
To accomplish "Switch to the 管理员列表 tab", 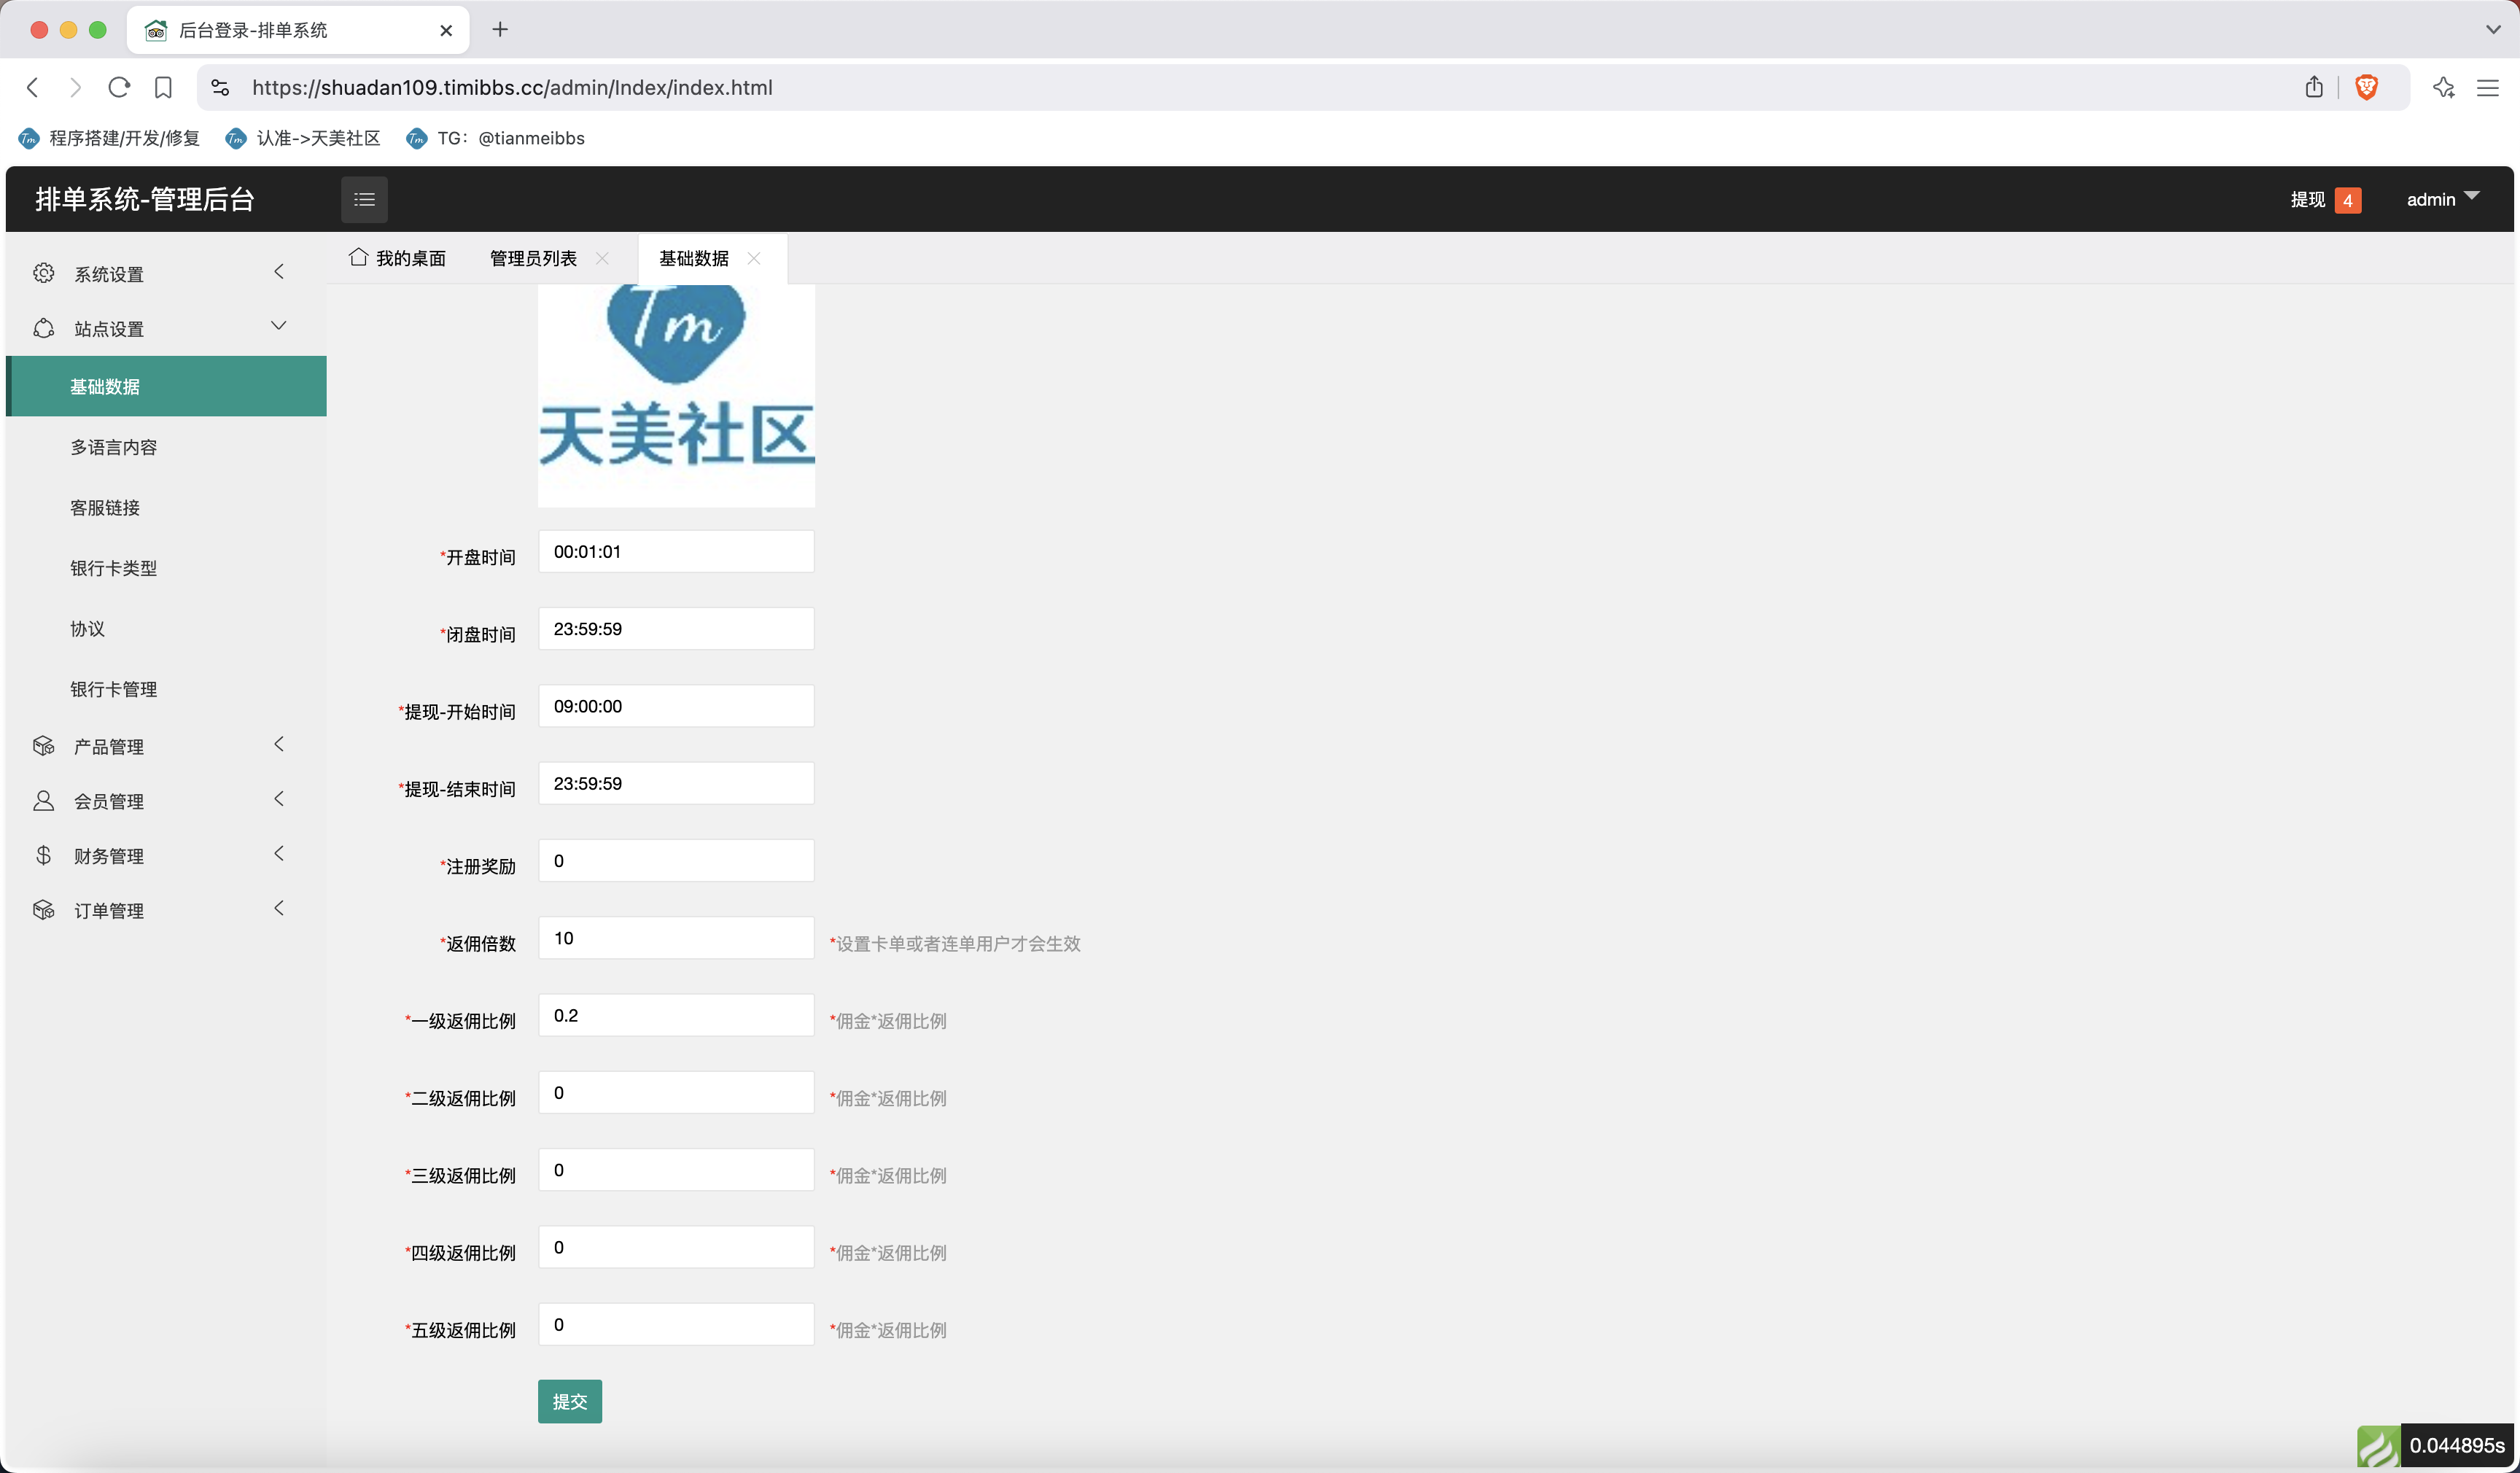I will point(533,258).
